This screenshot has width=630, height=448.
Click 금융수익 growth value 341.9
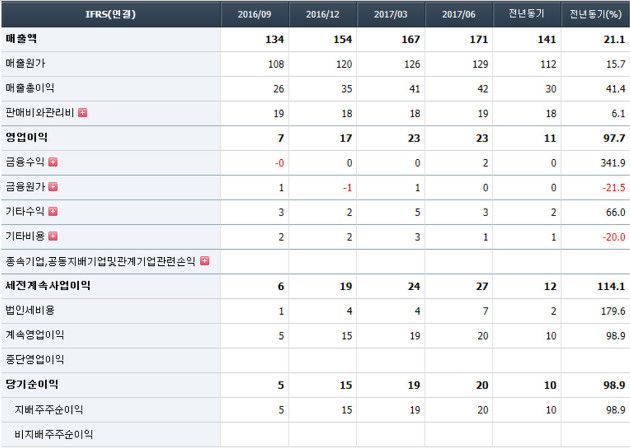(x=613, y=163)
